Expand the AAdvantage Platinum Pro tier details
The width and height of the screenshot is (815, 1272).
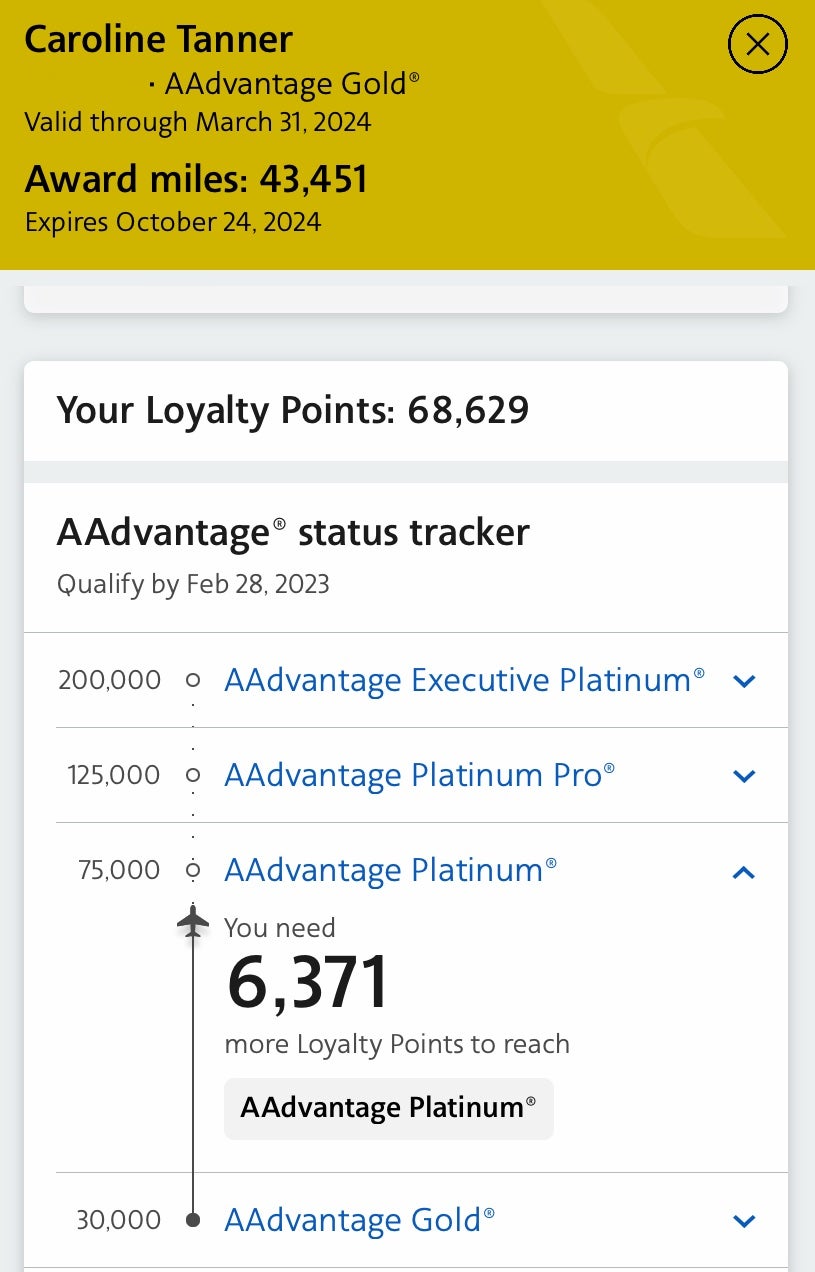coord(744,775)
